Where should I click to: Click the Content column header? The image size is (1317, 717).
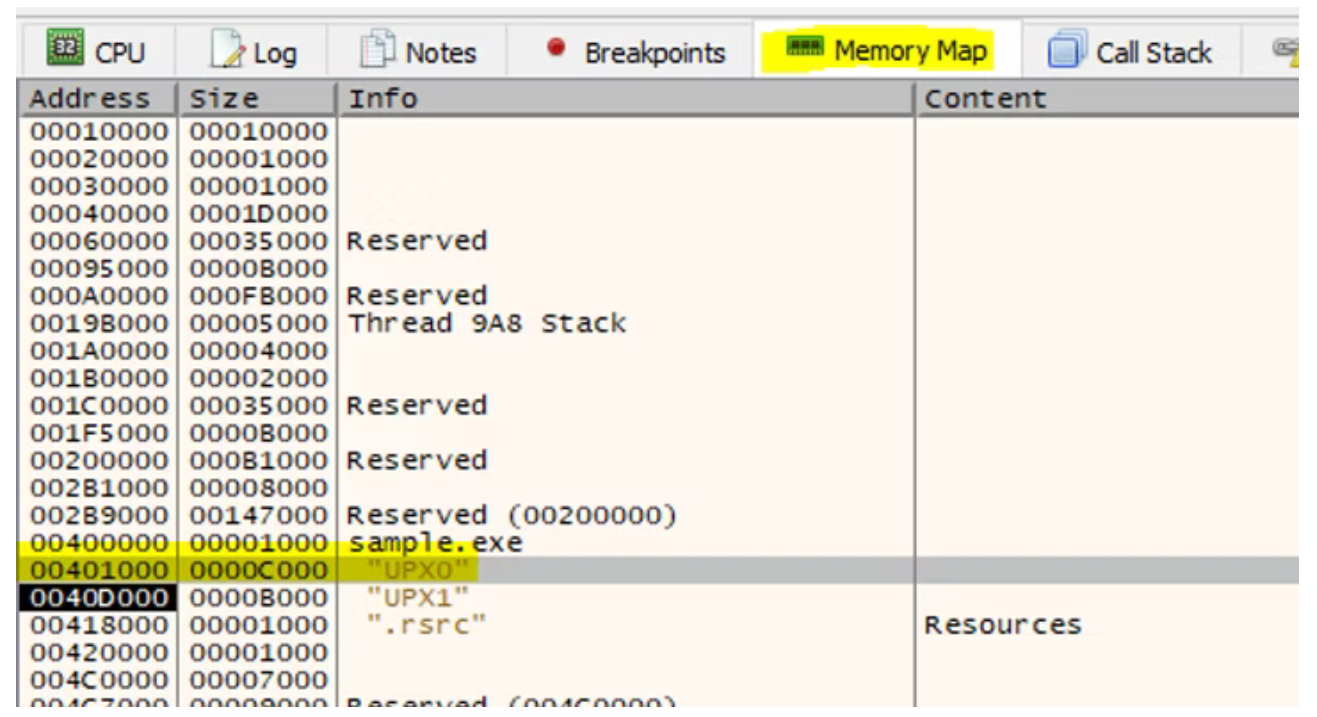[x=985, y=99]
